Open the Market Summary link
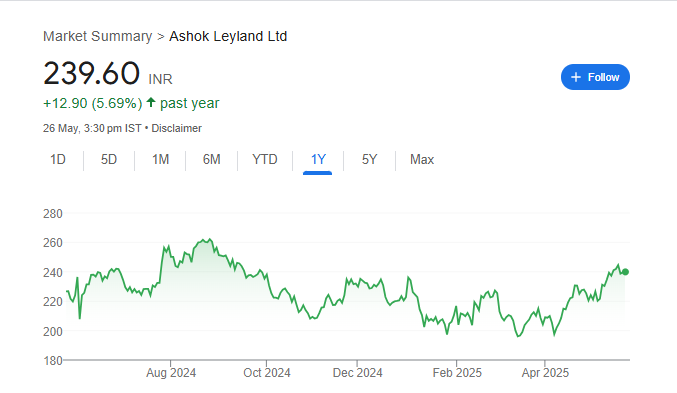Viewport: 677px width, 393px height. tap(98, 36)
